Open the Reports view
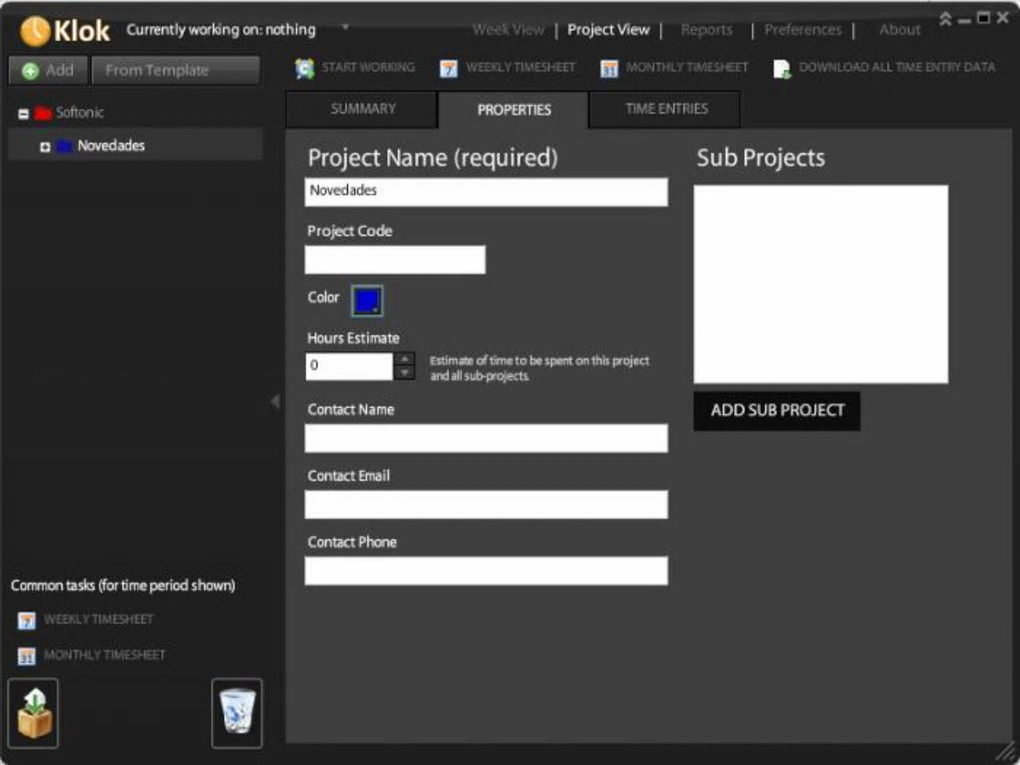Image resolution: width=1020 pixels, height=765 pixels. (706, 29)
